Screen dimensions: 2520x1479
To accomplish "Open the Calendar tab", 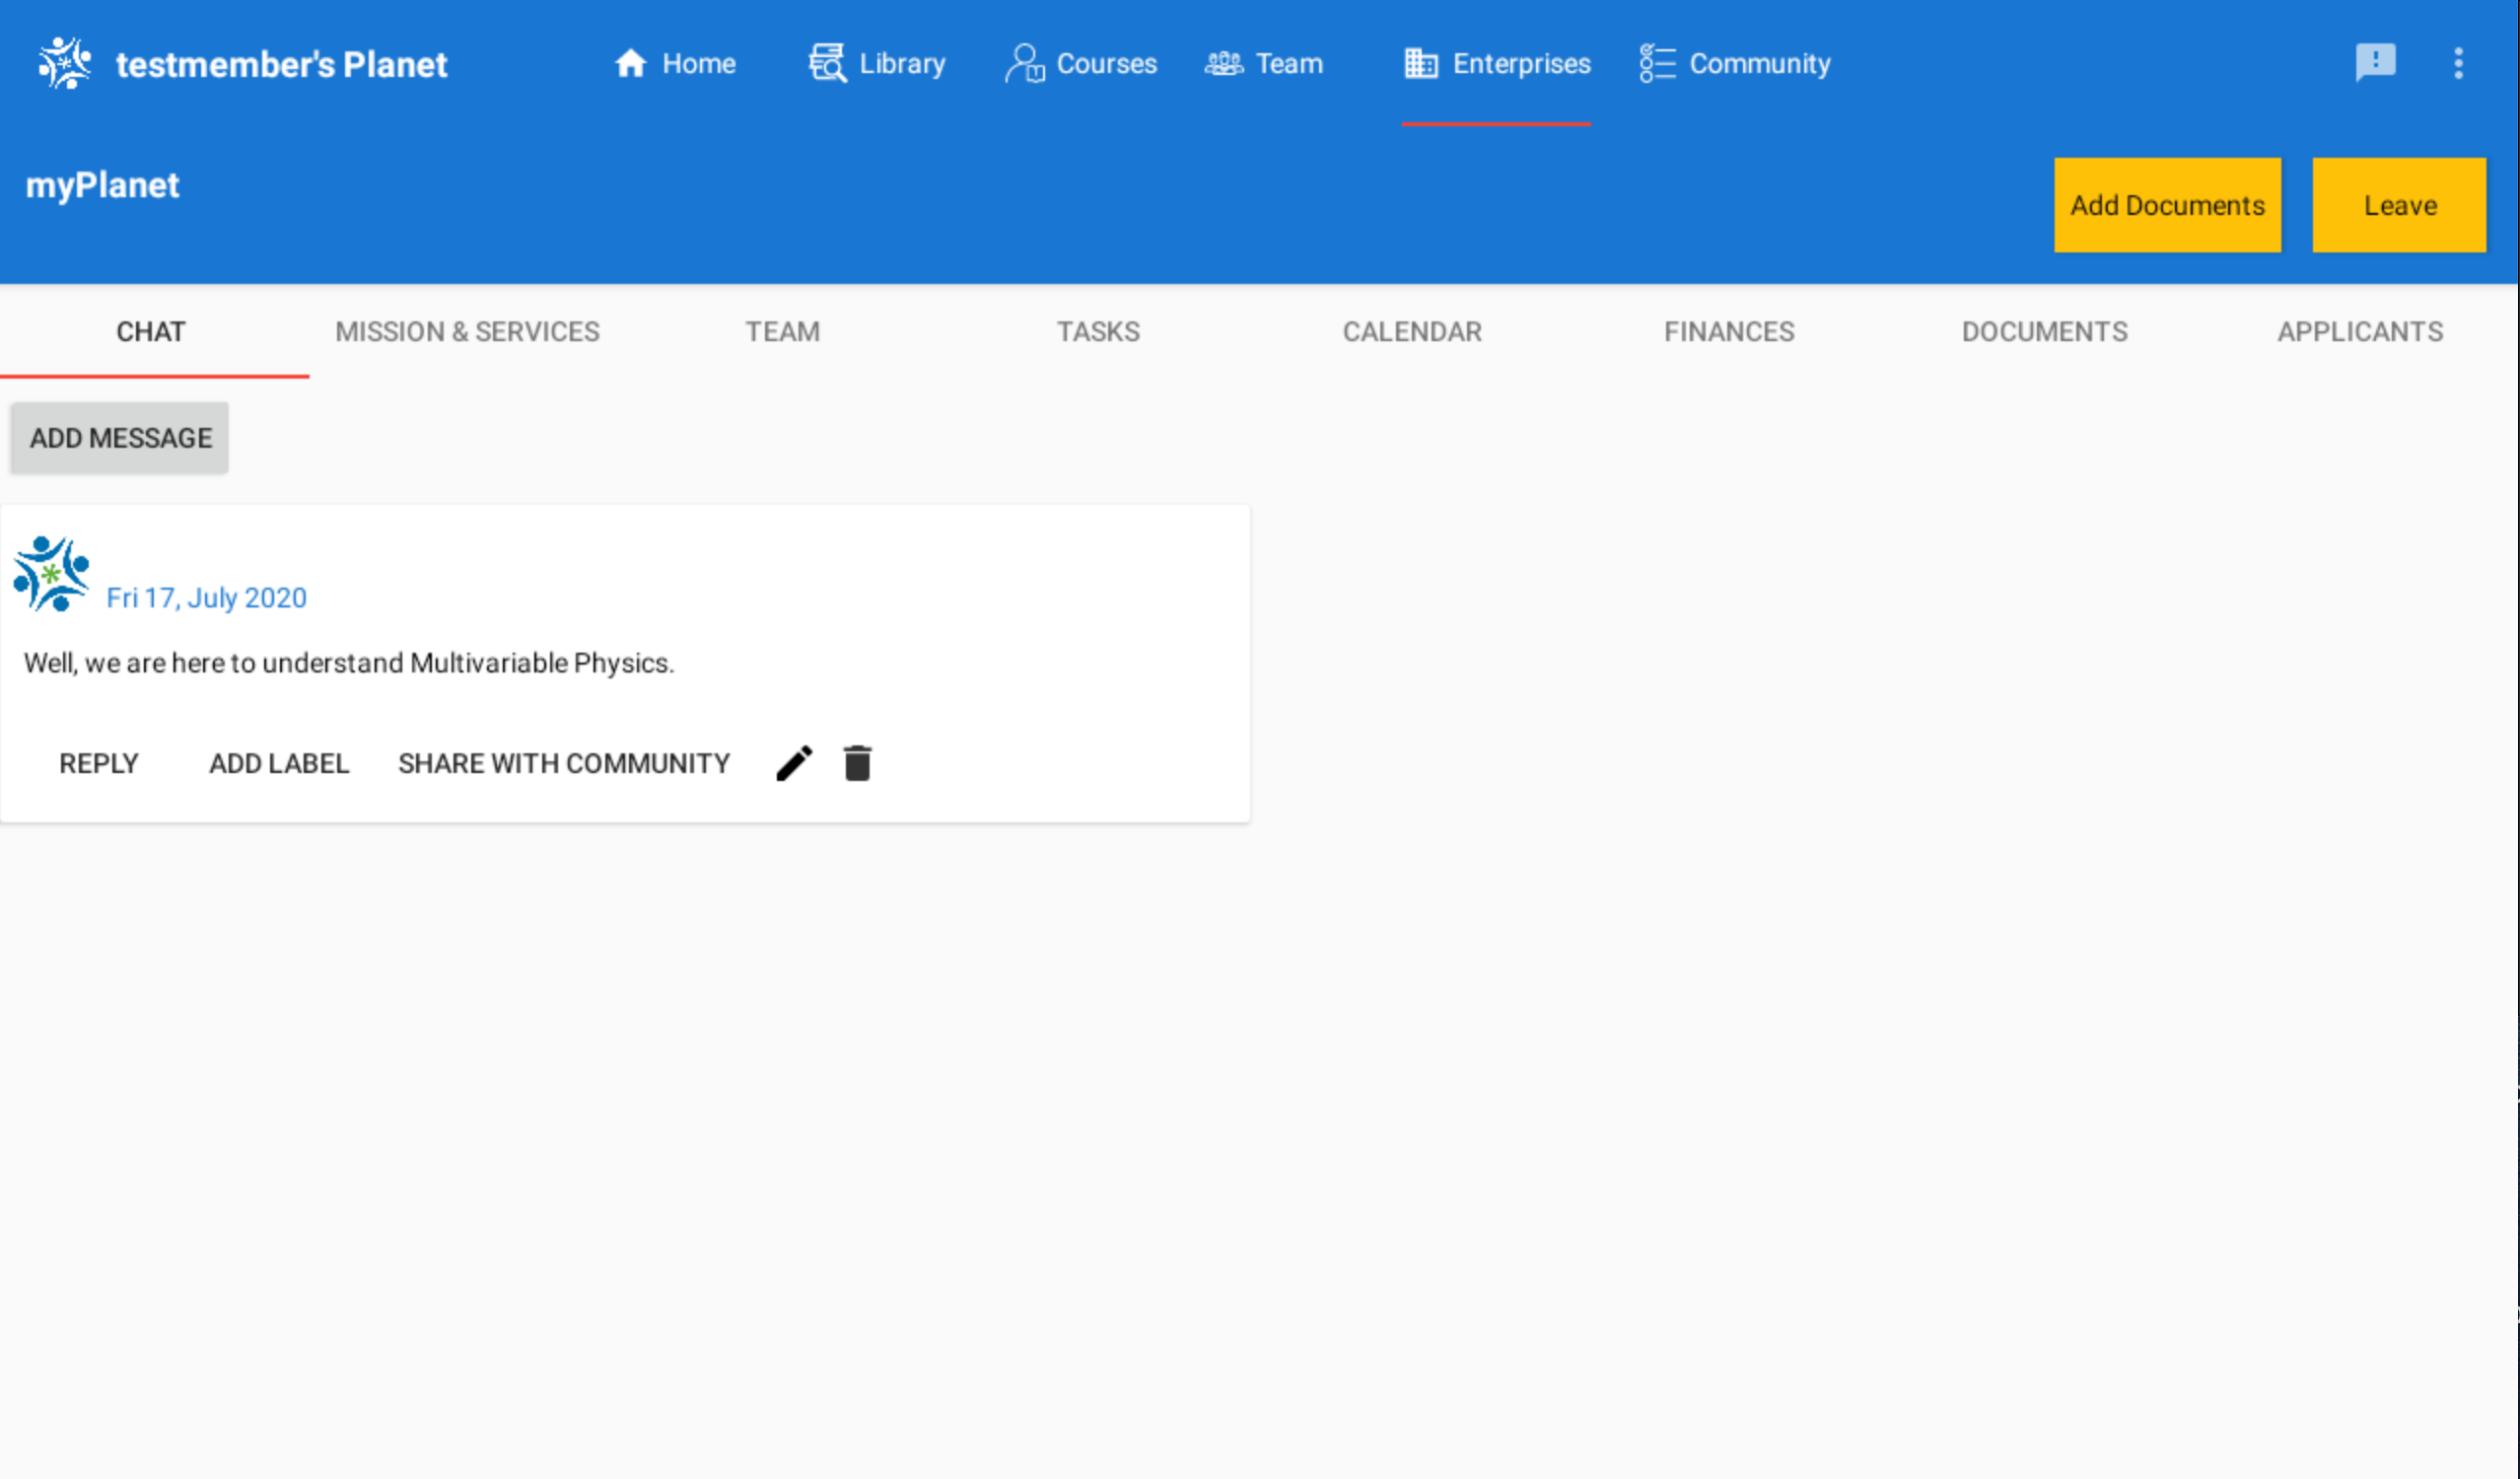I will pyautogui.click(x=1412, y=332).
